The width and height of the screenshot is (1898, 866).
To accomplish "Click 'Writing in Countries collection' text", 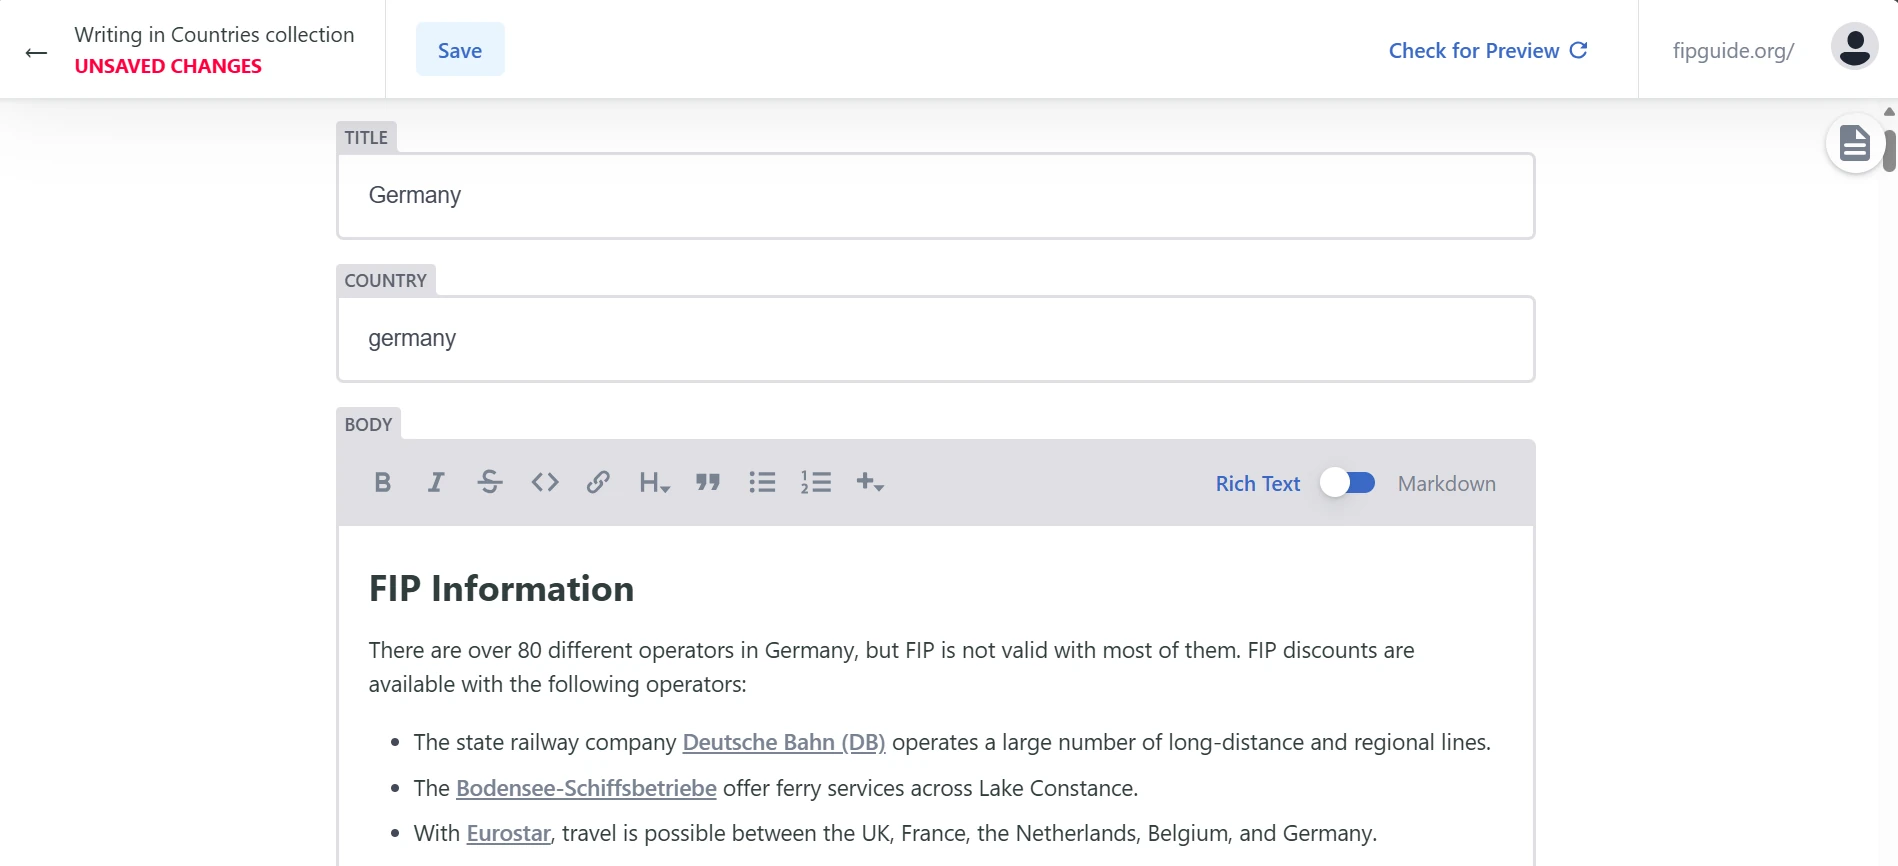I will tap(214, 34).
